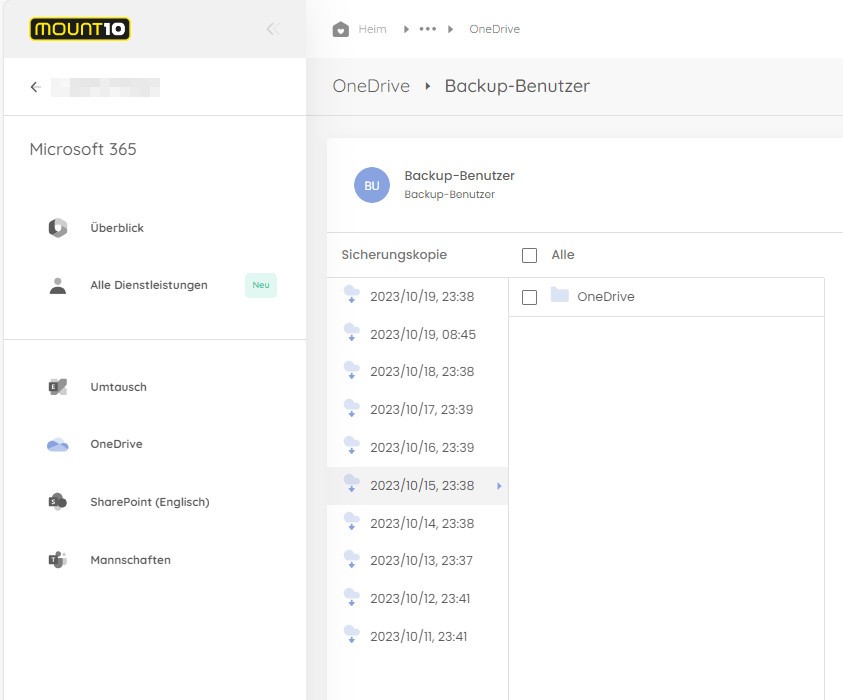Open the Überblick section in the sidebar
Image resolution: width=843 pixels, height=700 pixels.
(116, 227)
